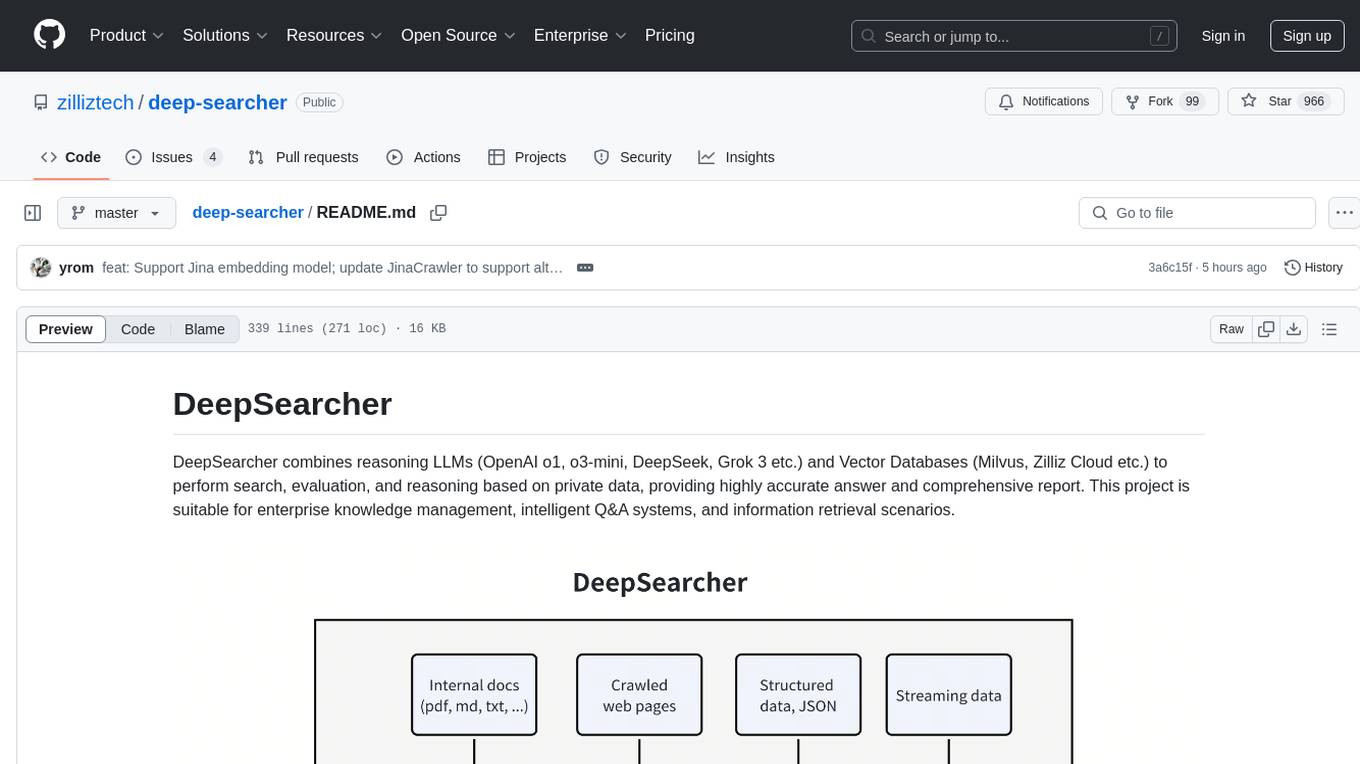Expand the Open Source menu
Screen dimensions: 1360x764
click(458, 35)
